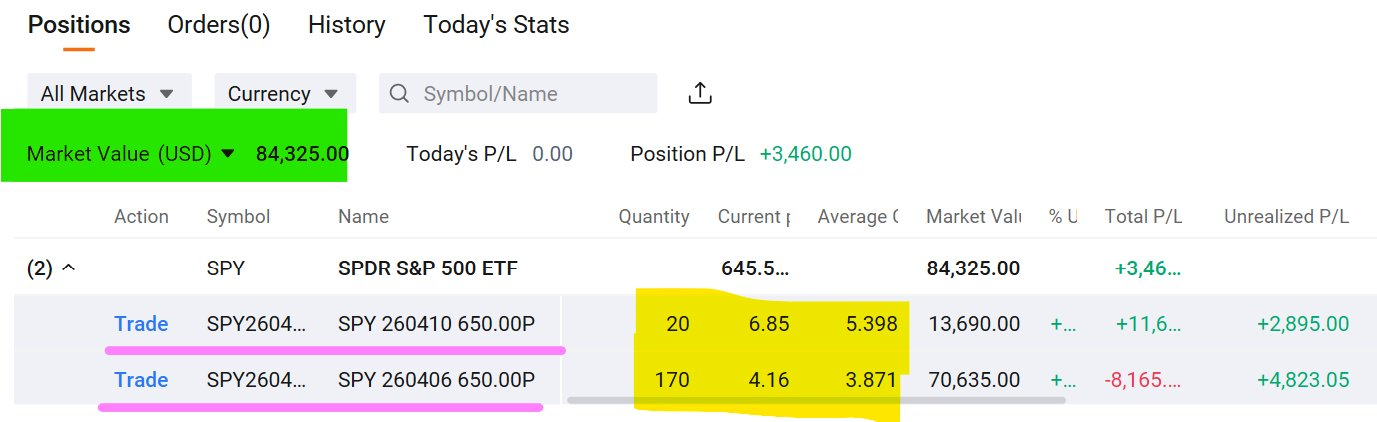View Today's Stats tab

pyautogui.click(x=496, y=25)
